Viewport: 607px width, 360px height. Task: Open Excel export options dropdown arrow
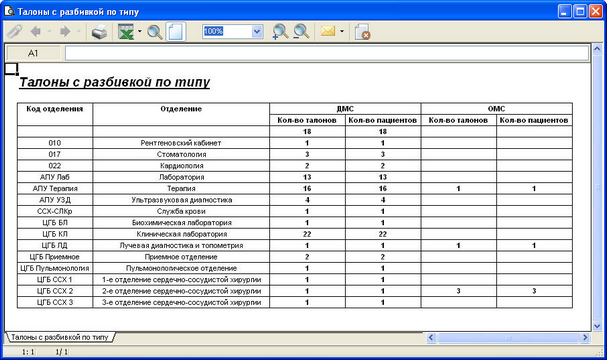140,31
